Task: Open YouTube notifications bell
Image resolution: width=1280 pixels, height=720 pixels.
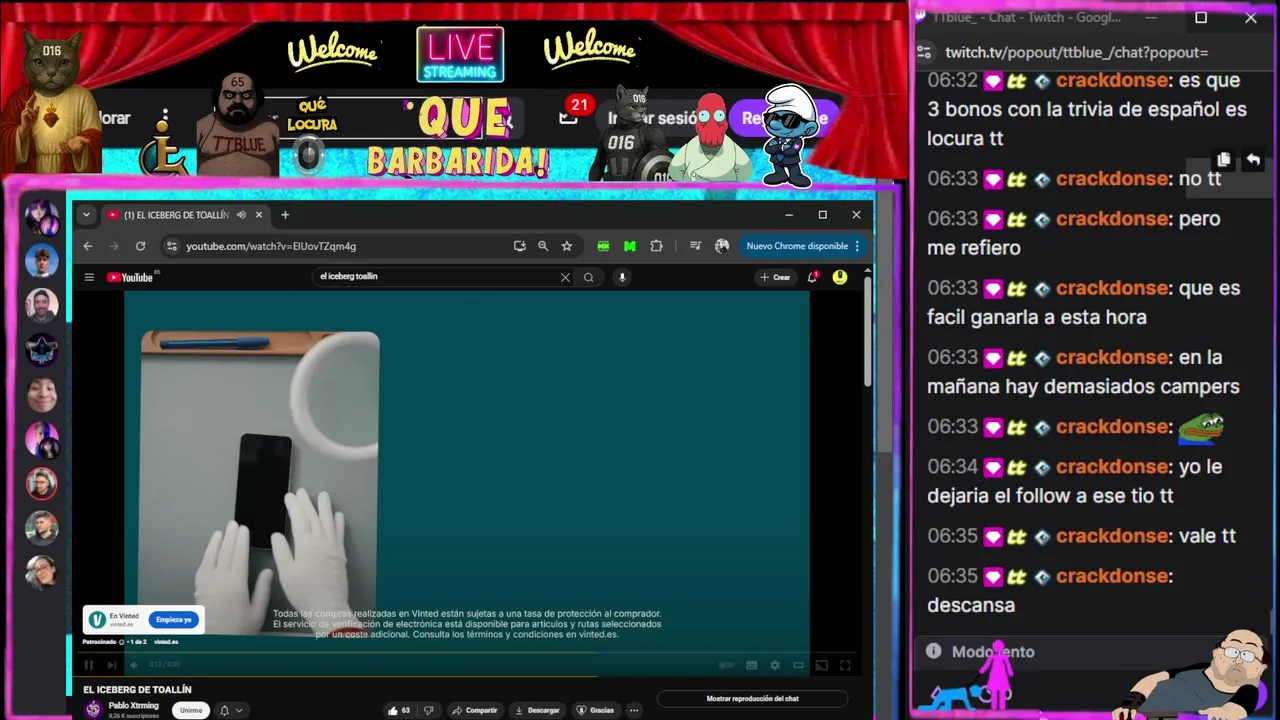Action: click(x=812, y=277)
